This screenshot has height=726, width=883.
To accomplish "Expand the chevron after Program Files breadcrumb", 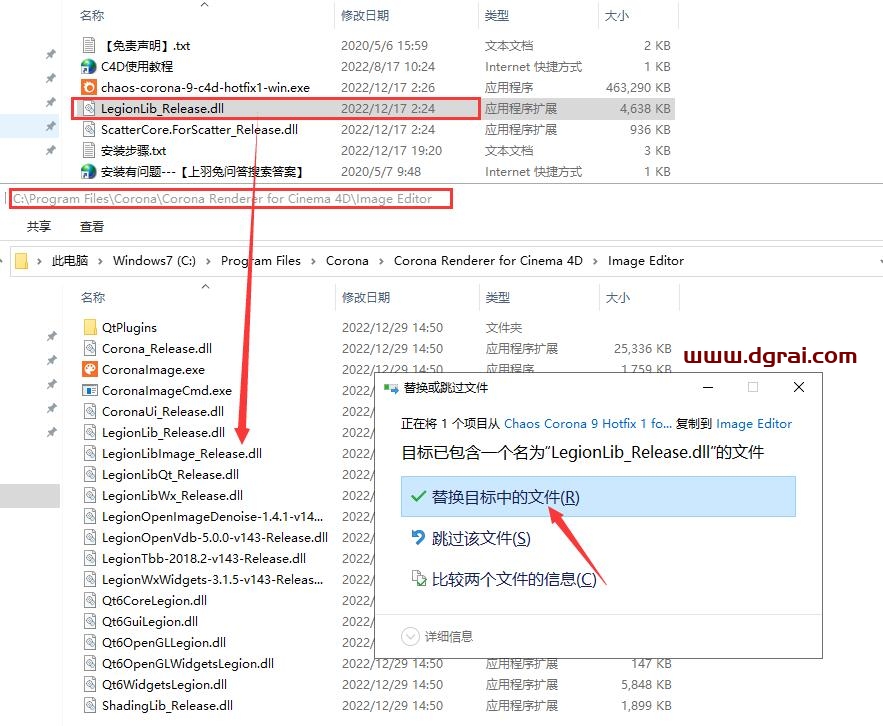I will pyautogui.click(x=313, y=261).
